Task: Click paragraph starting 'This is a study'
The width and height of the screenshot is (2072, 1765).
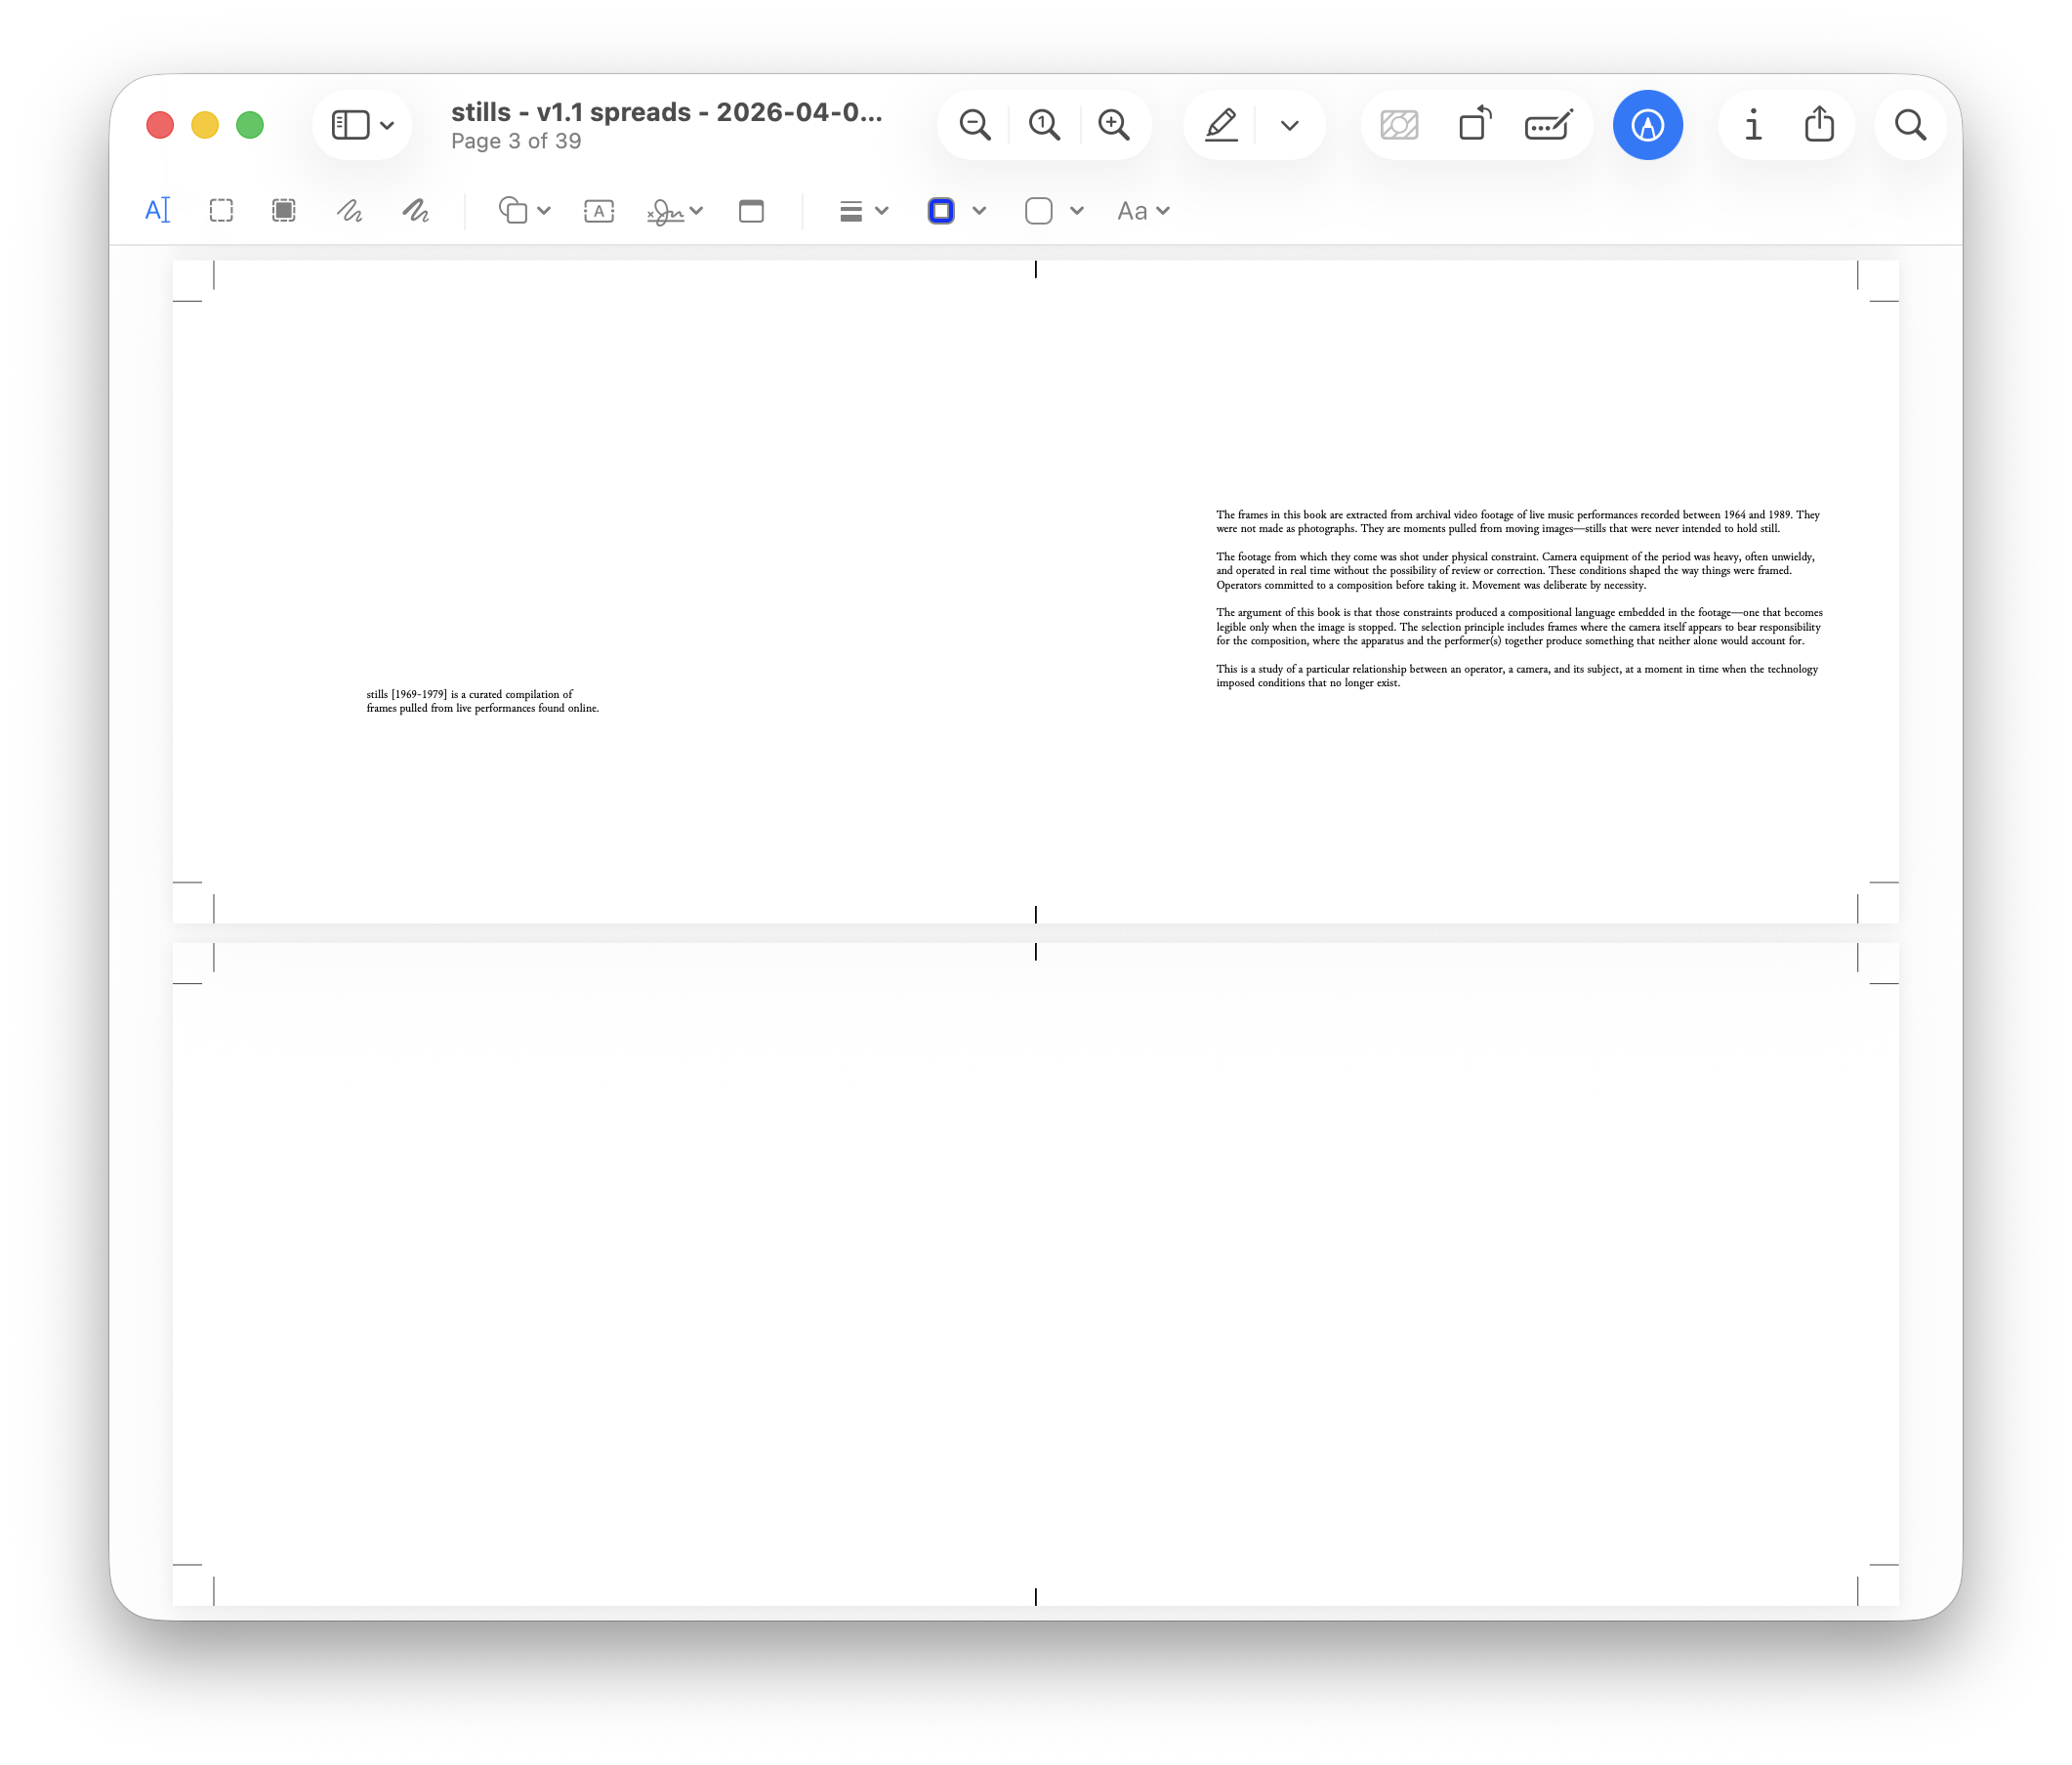Action: (x=1516, y=676)
